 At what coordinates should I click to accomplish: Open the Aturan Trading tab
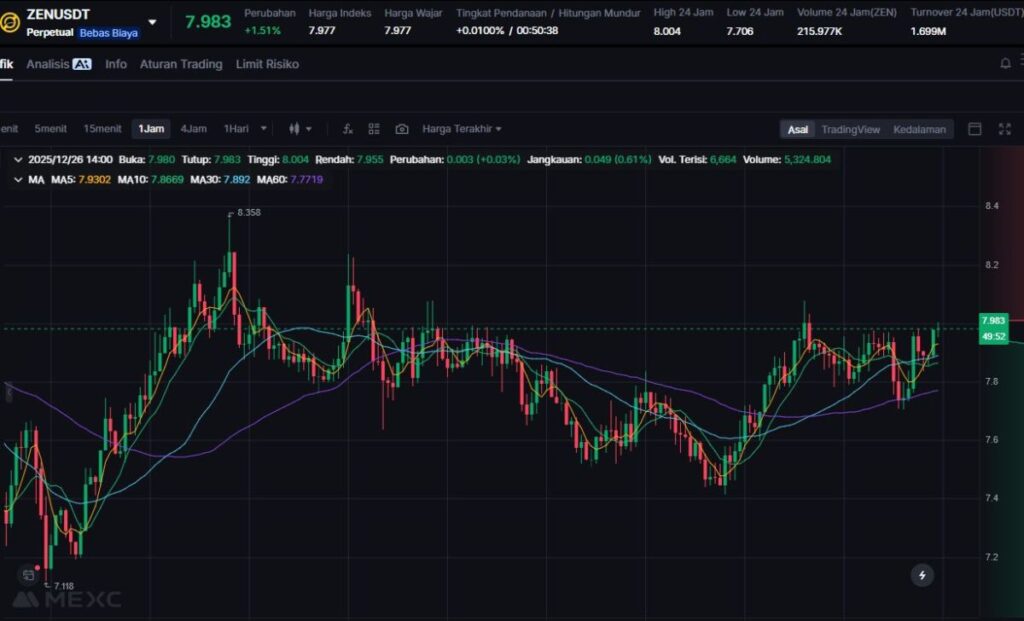[x=181, y=64]
